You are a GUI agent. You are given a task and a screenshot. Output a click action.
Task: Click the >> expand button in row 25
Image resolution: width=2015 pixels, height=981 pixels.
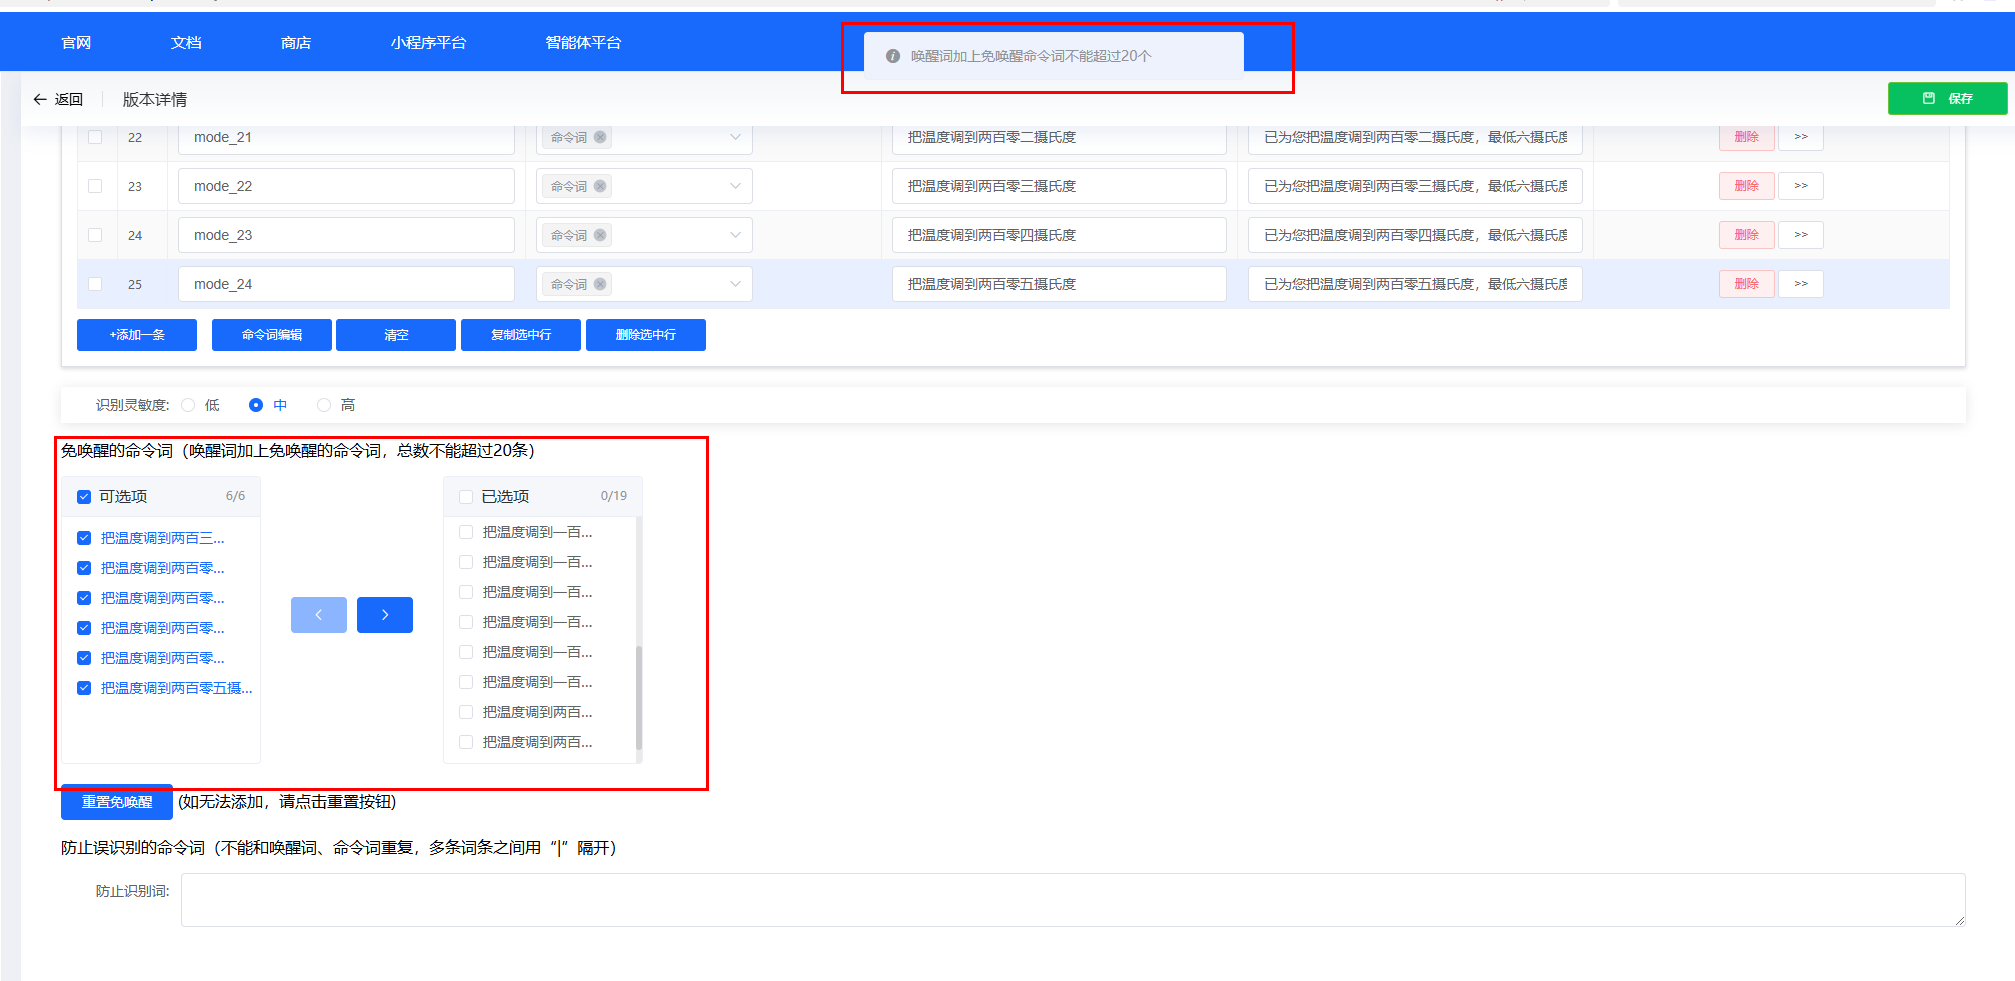pyautogui.click(x=1800, y=284)
